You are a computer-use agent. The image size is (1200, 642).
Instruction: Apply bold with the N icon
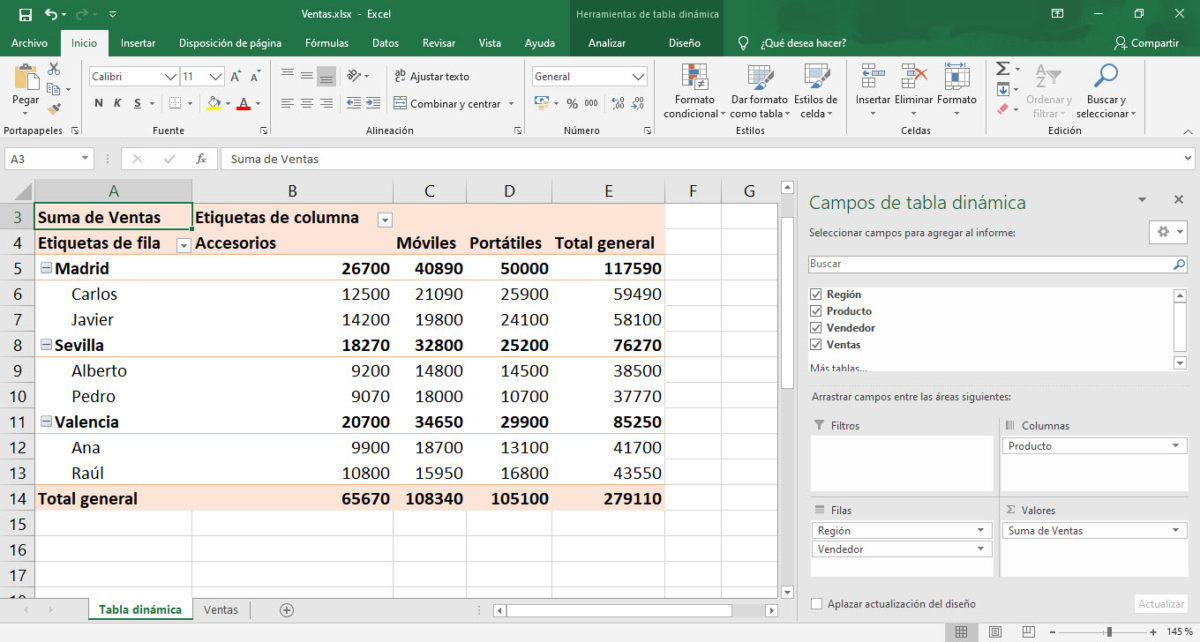tap(97, 102)
